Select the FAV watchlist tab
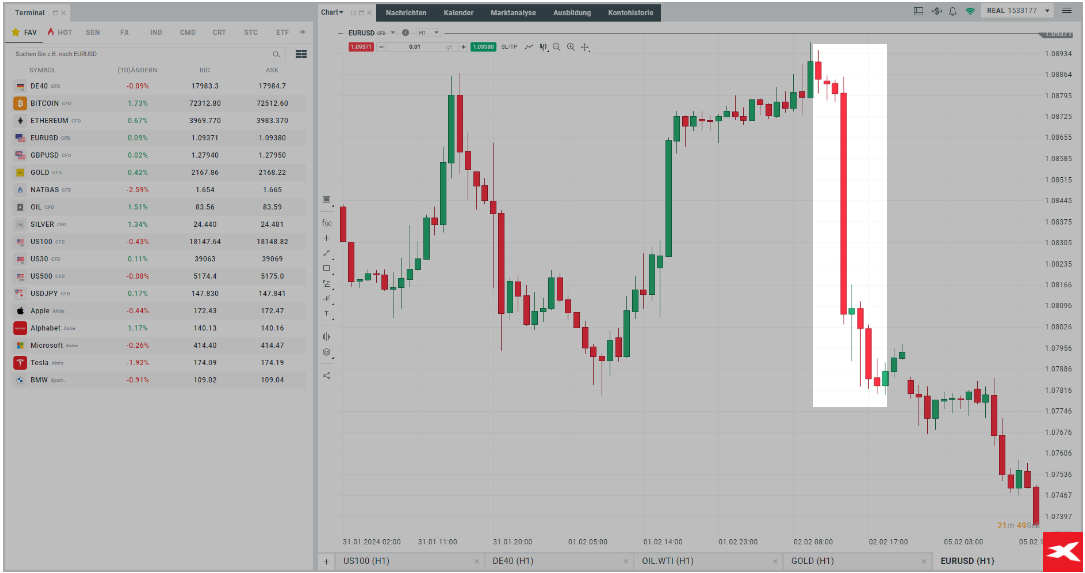1085x573 pixels. click(x=24, y=33)
